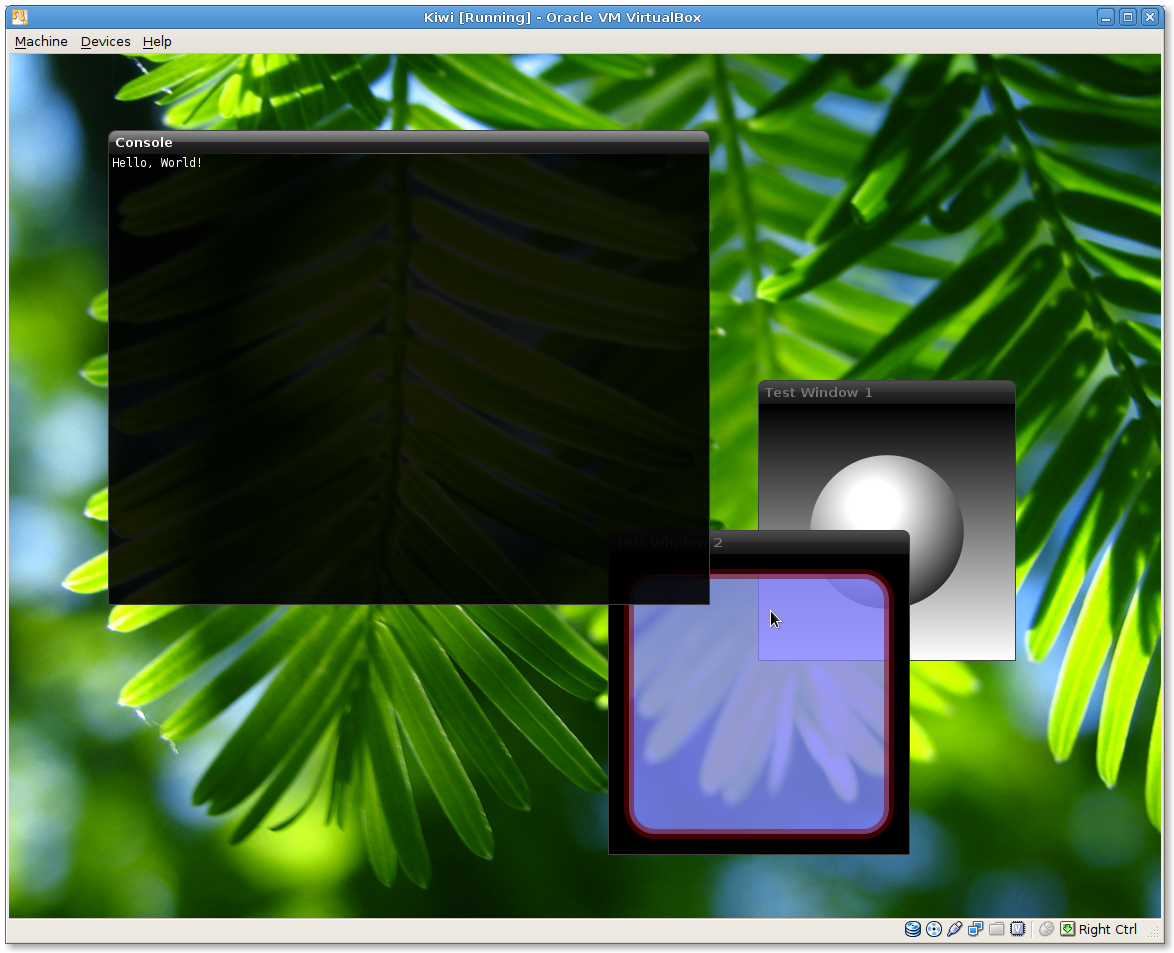Close the VirtualBox window
Image resolution: width=1174 pixels, height=953 pixels.
coord(1150,16)
